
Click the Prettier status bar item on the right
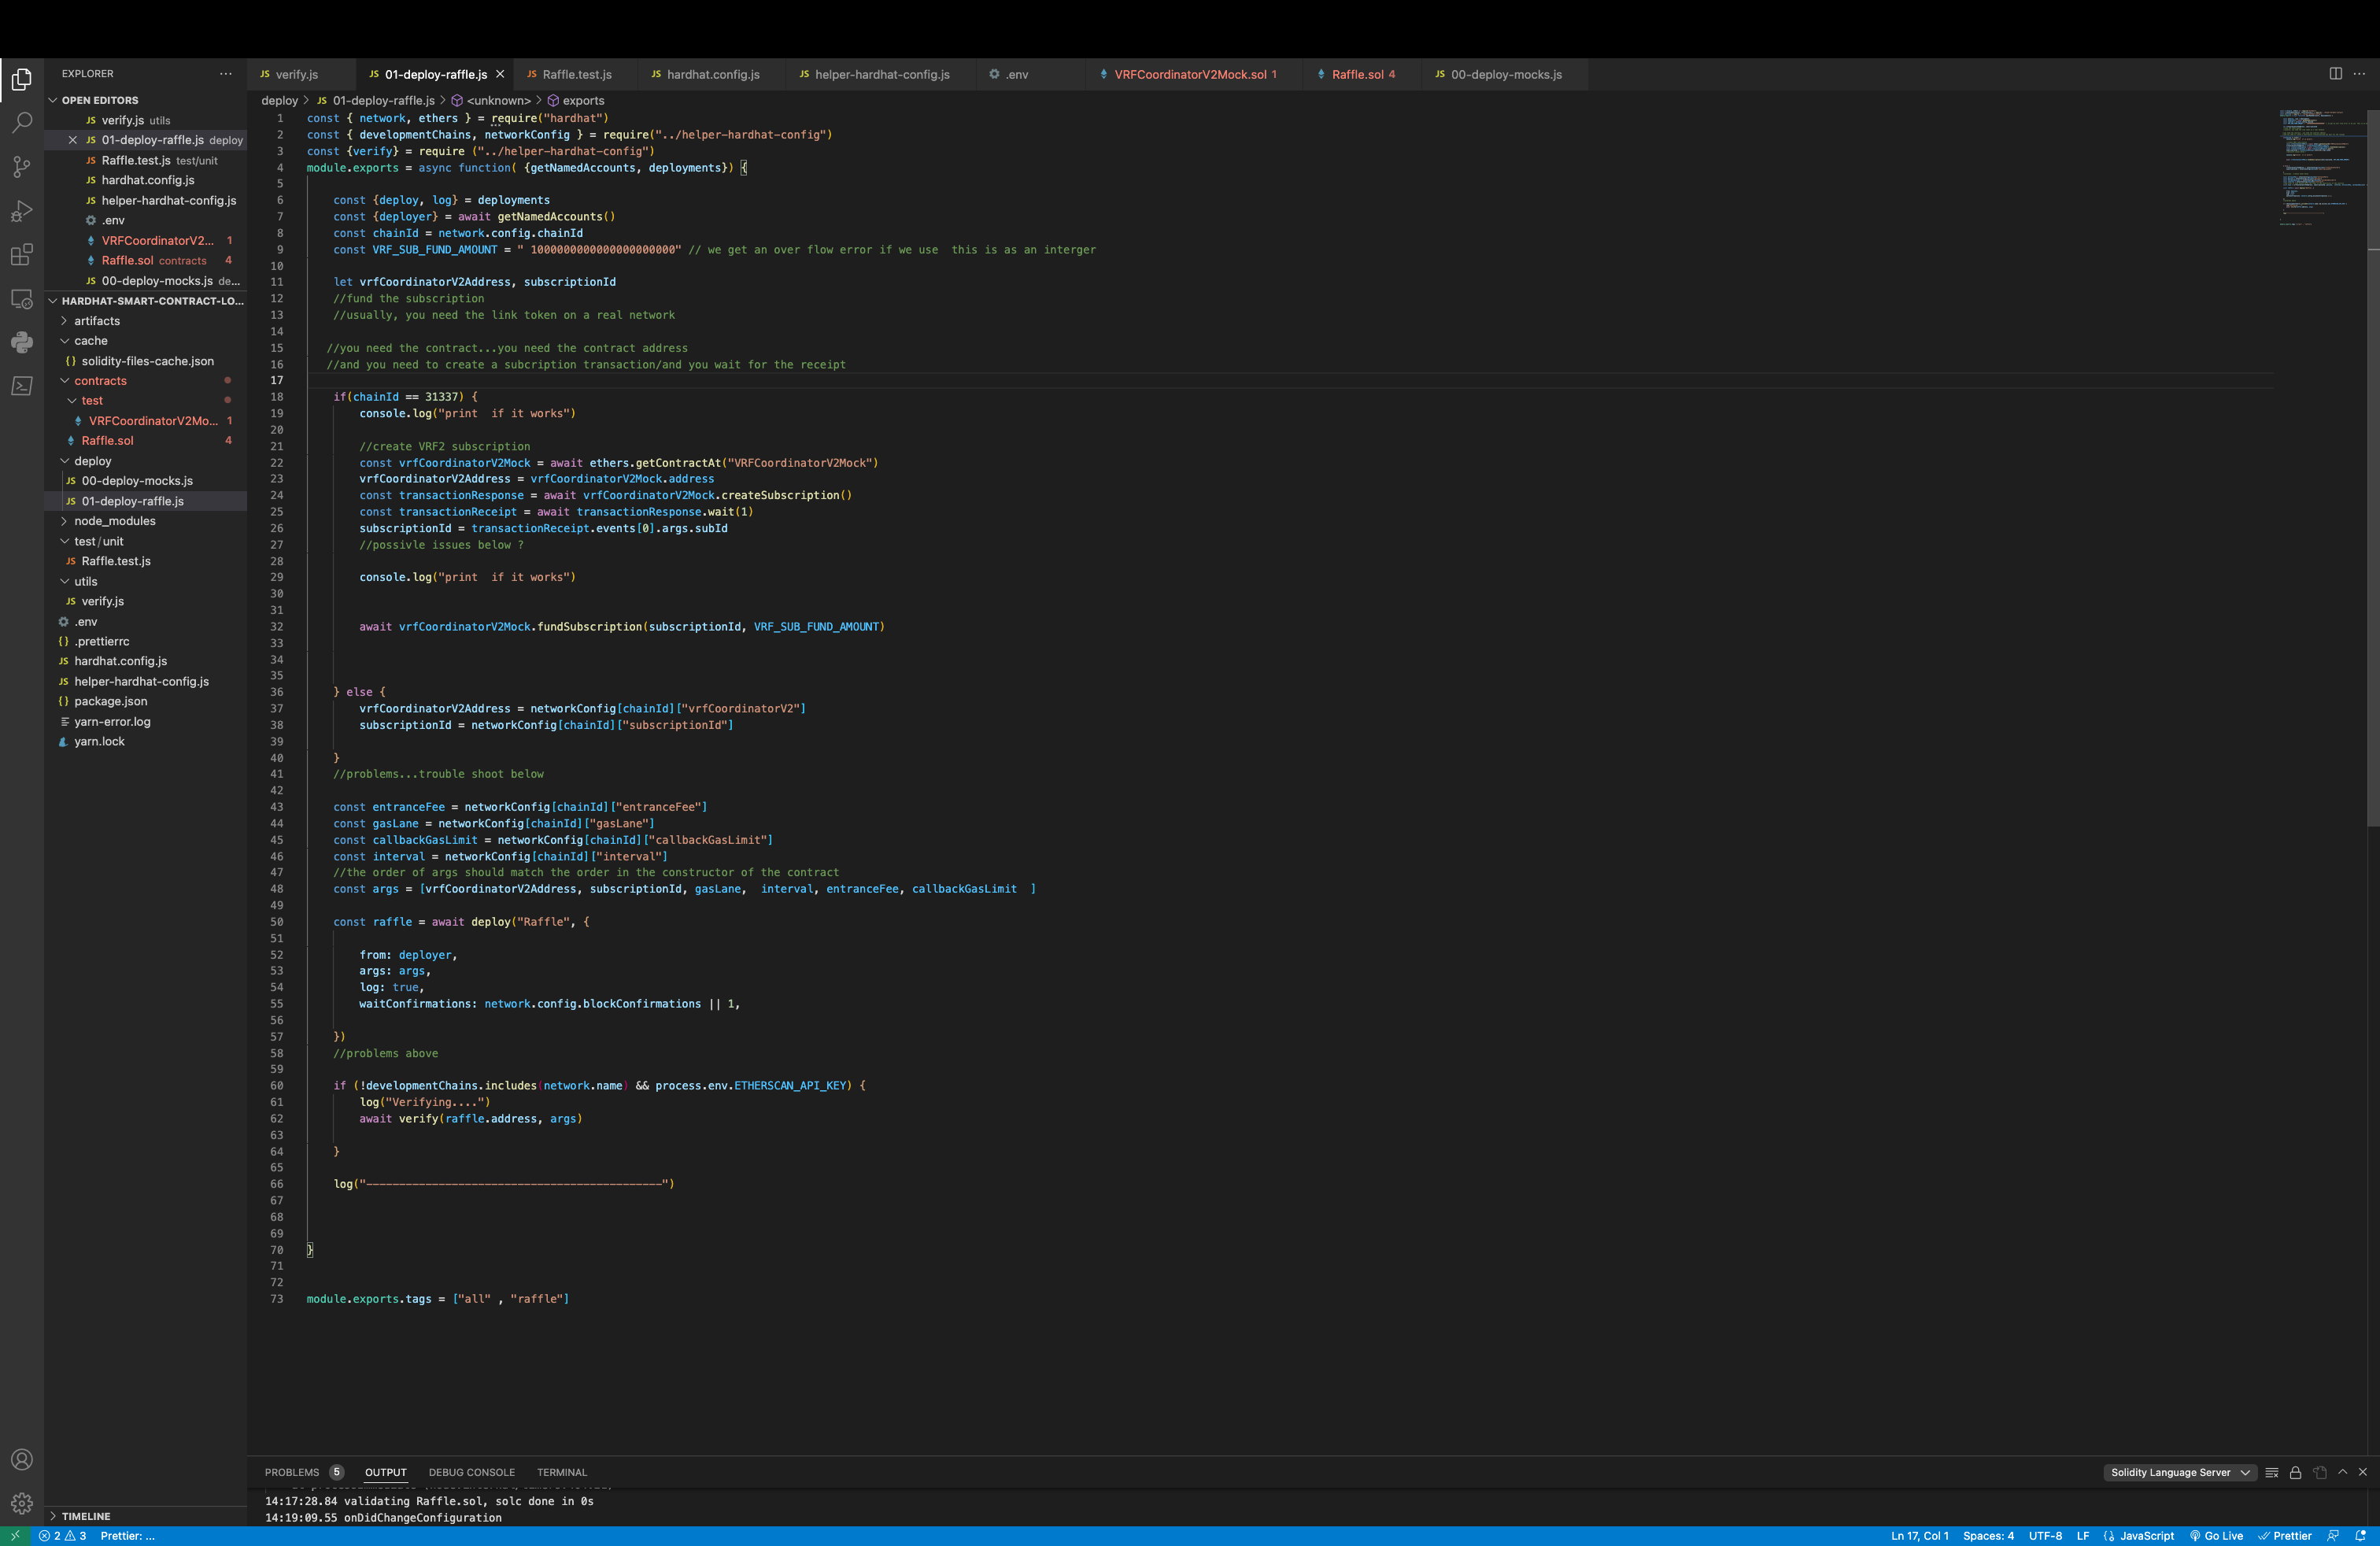2284,1536
